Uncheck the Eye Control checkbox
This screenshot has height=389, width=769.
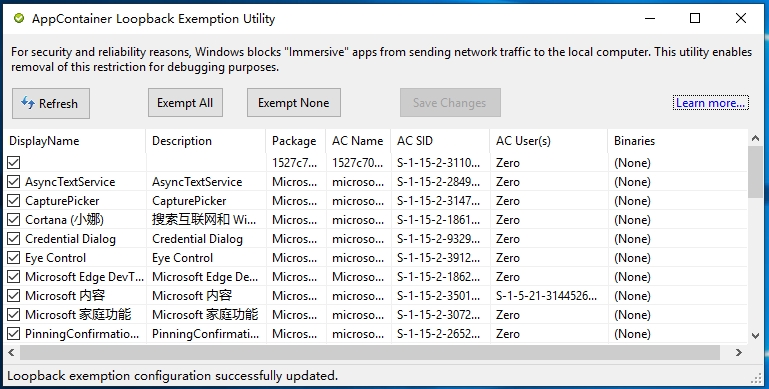[x=14, y=258]
